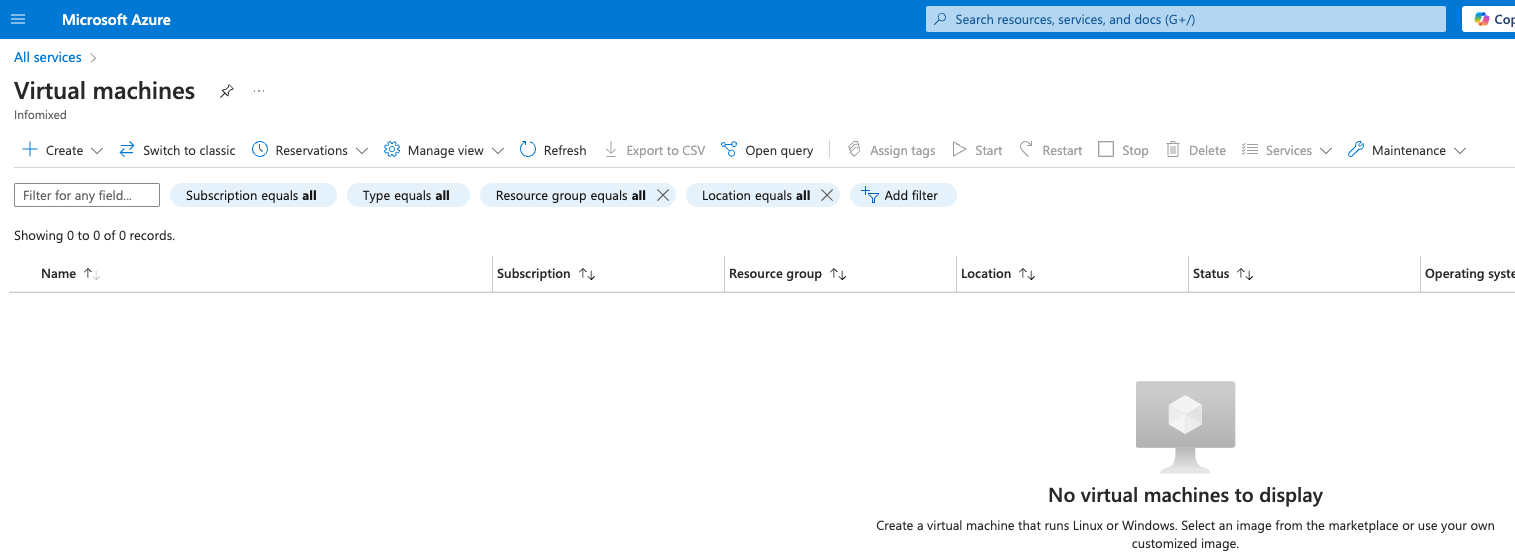
Task: Click the Filter for any field input
Action: tap(87, 195)
